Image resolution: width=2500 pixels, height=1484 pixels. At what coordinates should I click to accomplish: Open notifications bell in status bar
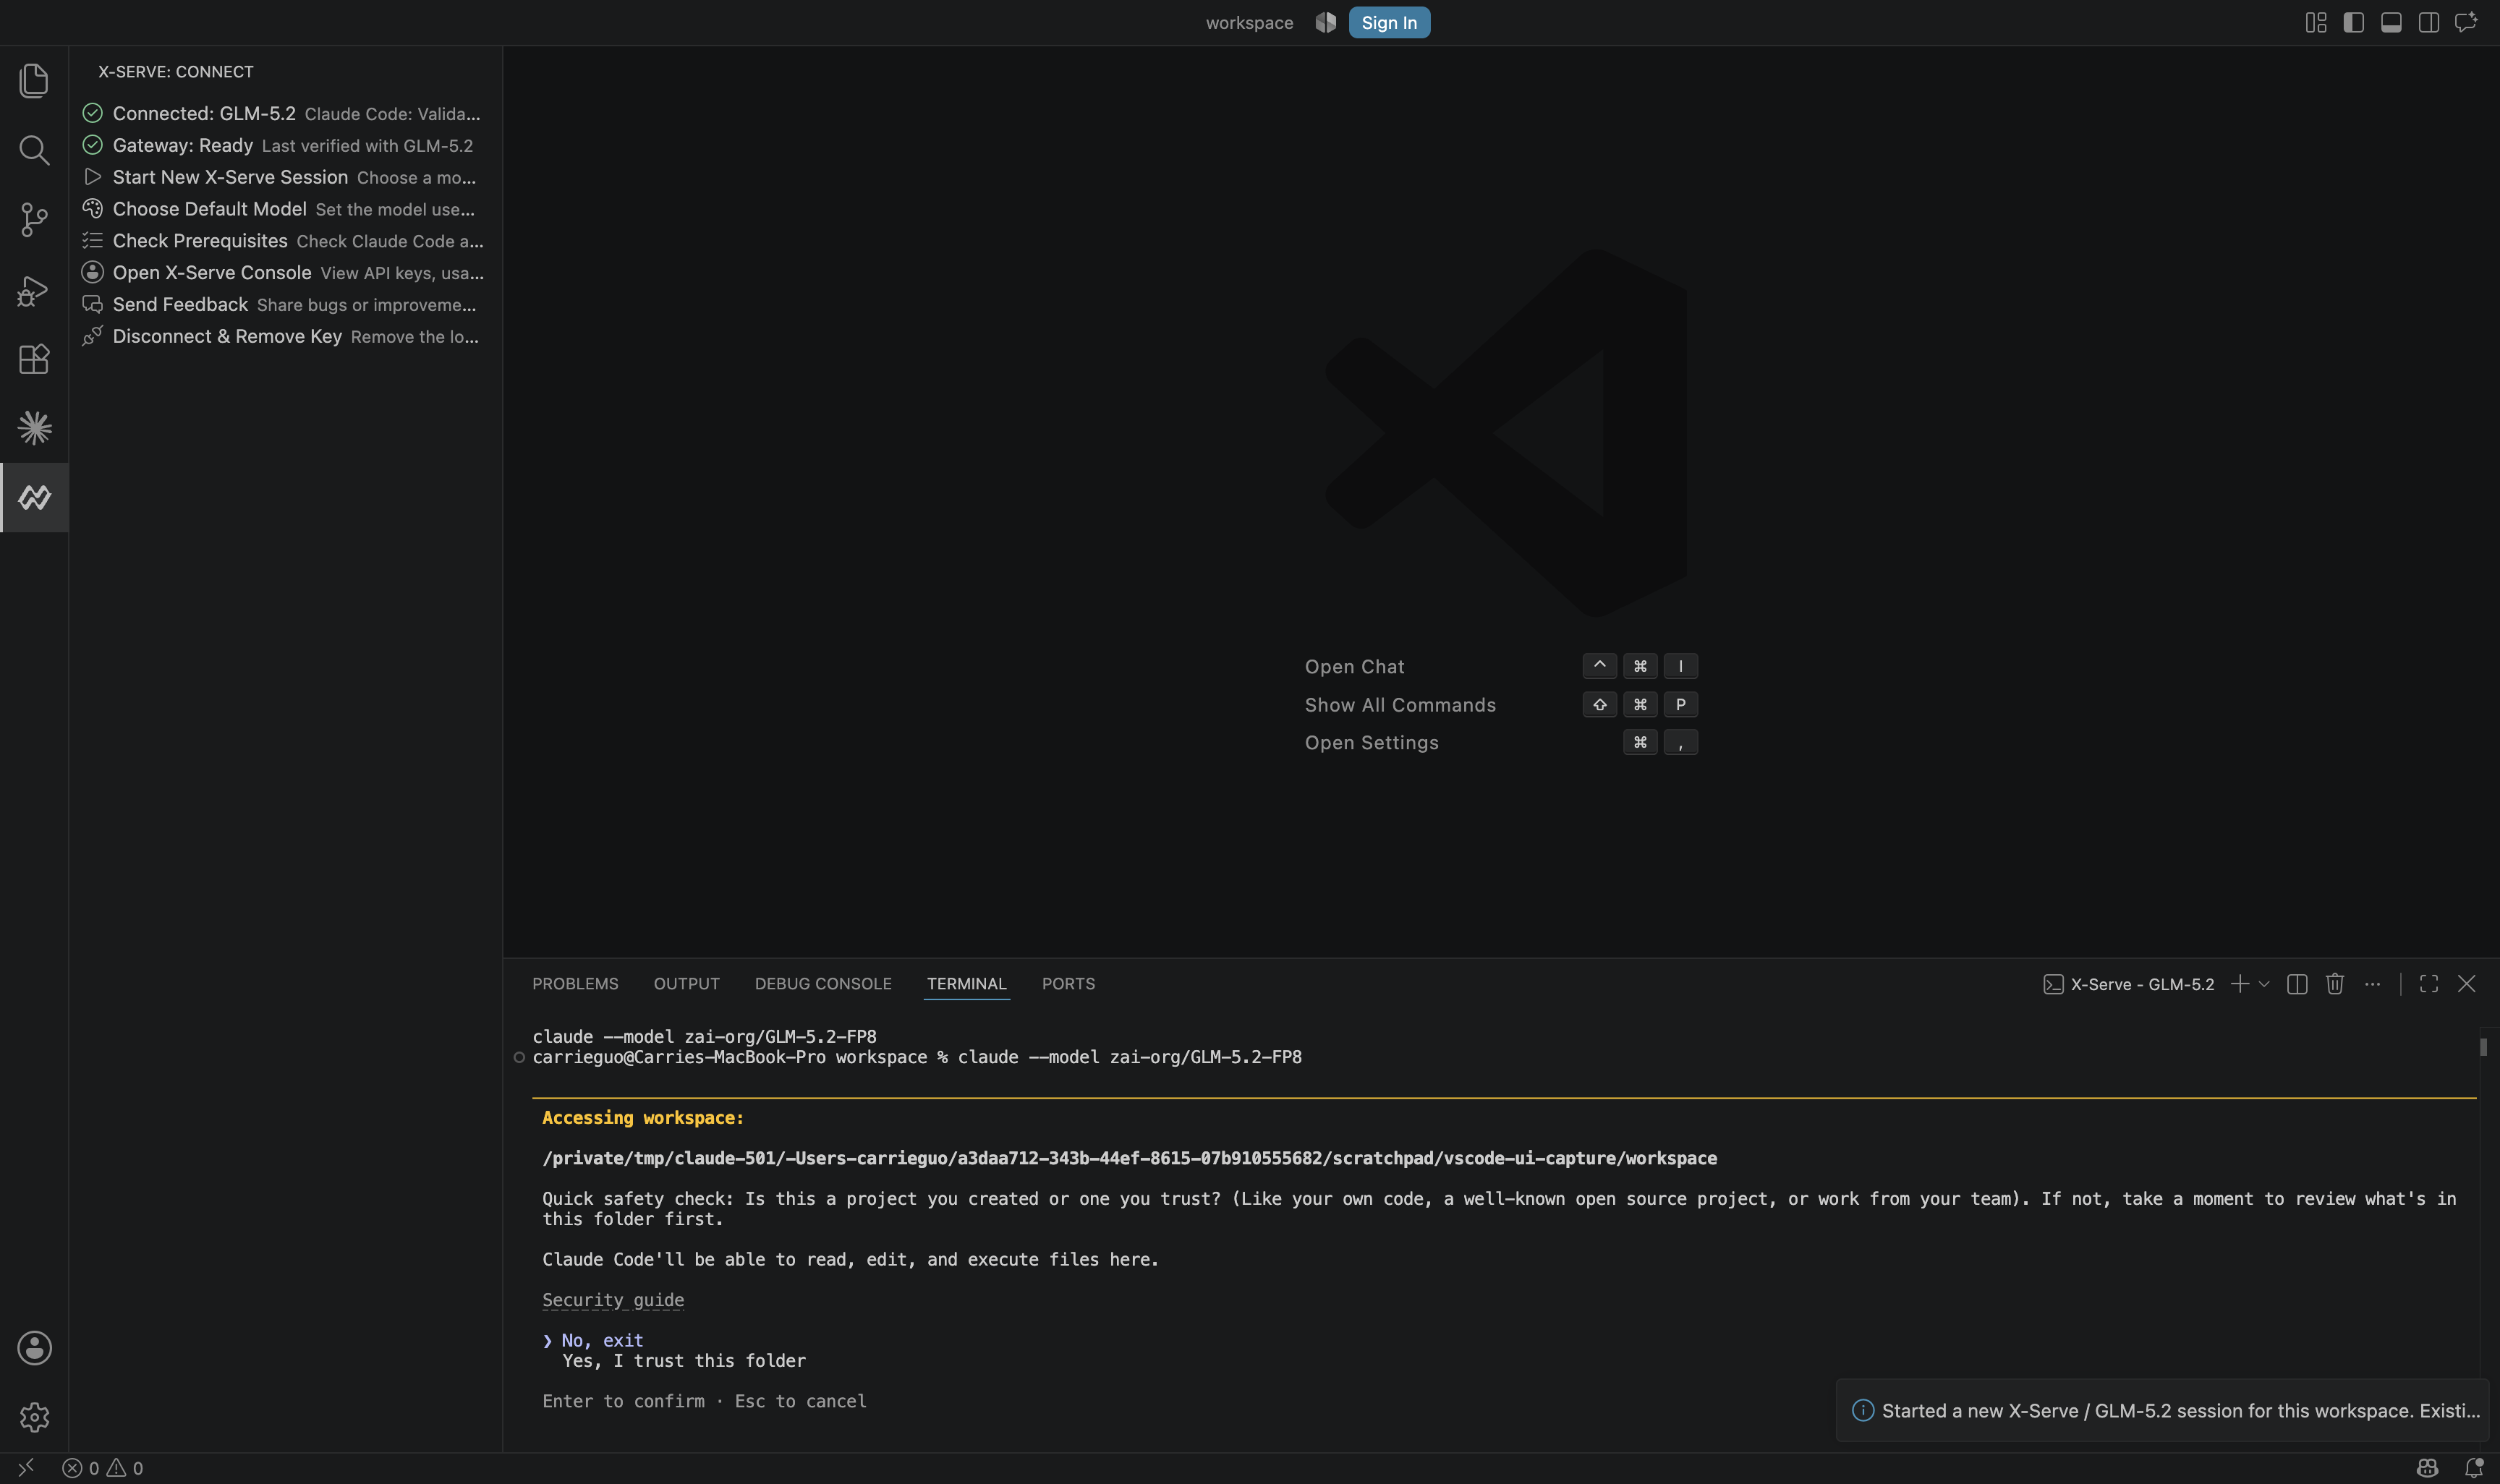click(x=2474, y=1468)
